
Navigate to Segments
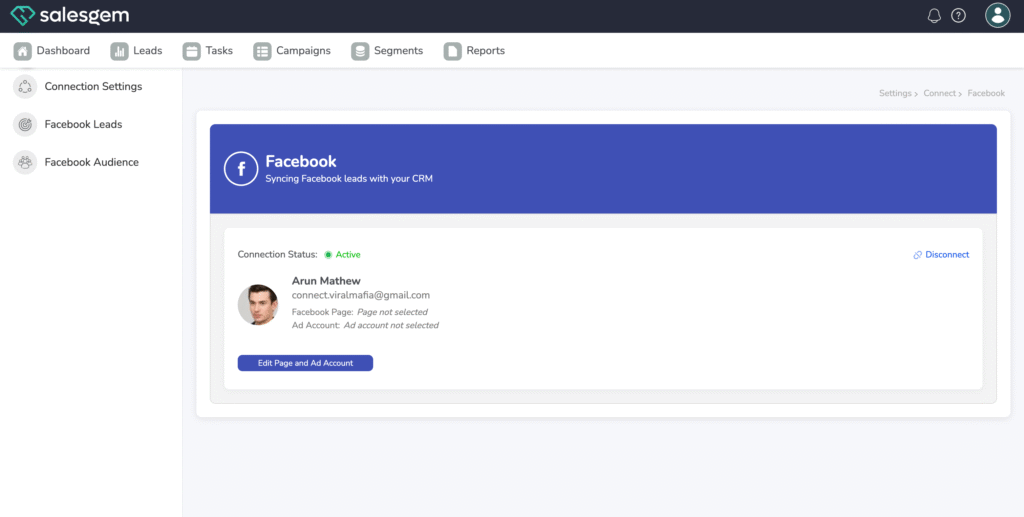(387, 51)
